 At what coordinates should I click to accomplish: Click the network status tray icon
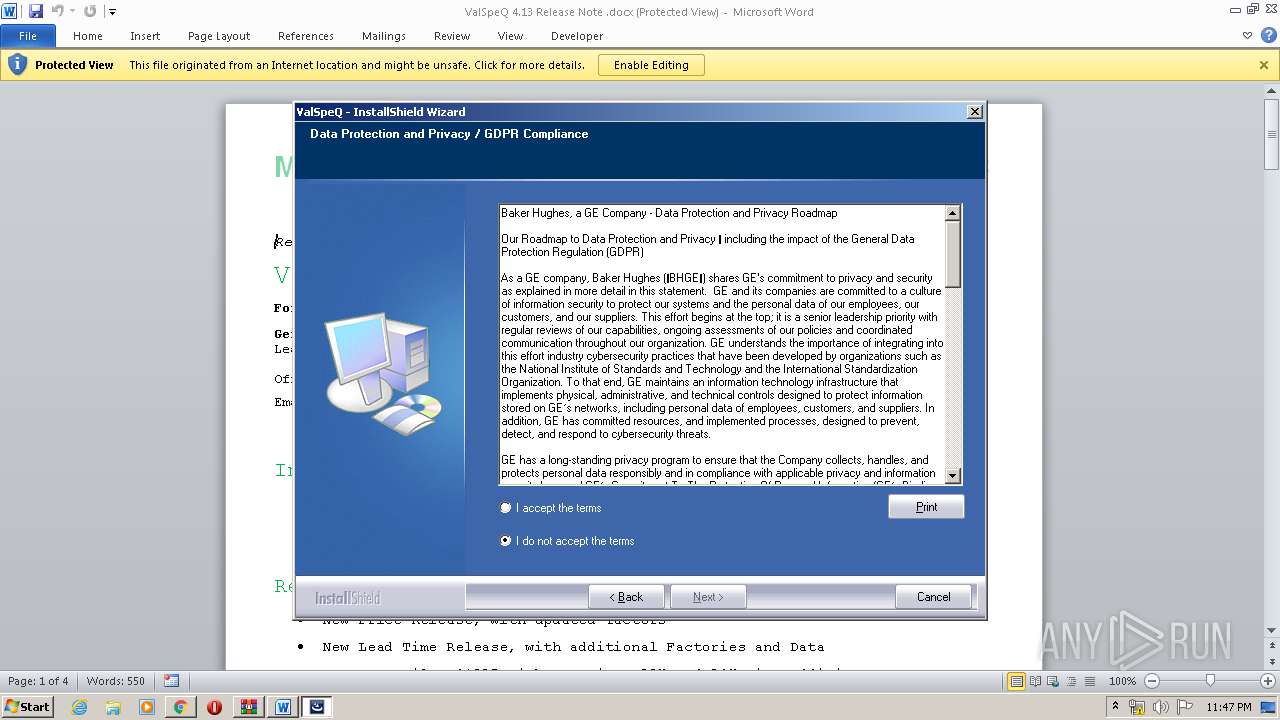click(1136, 707)
